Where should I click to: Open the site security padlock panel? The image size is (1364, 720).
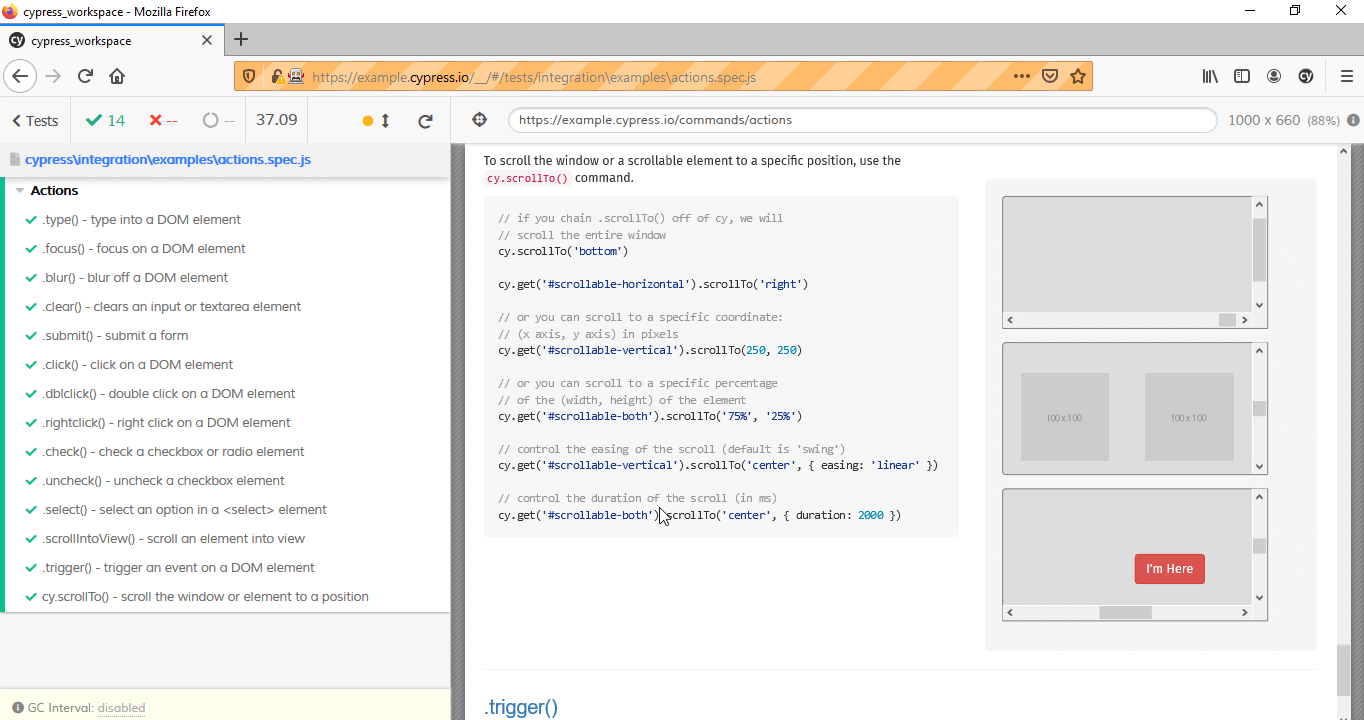tap(275, 76)
